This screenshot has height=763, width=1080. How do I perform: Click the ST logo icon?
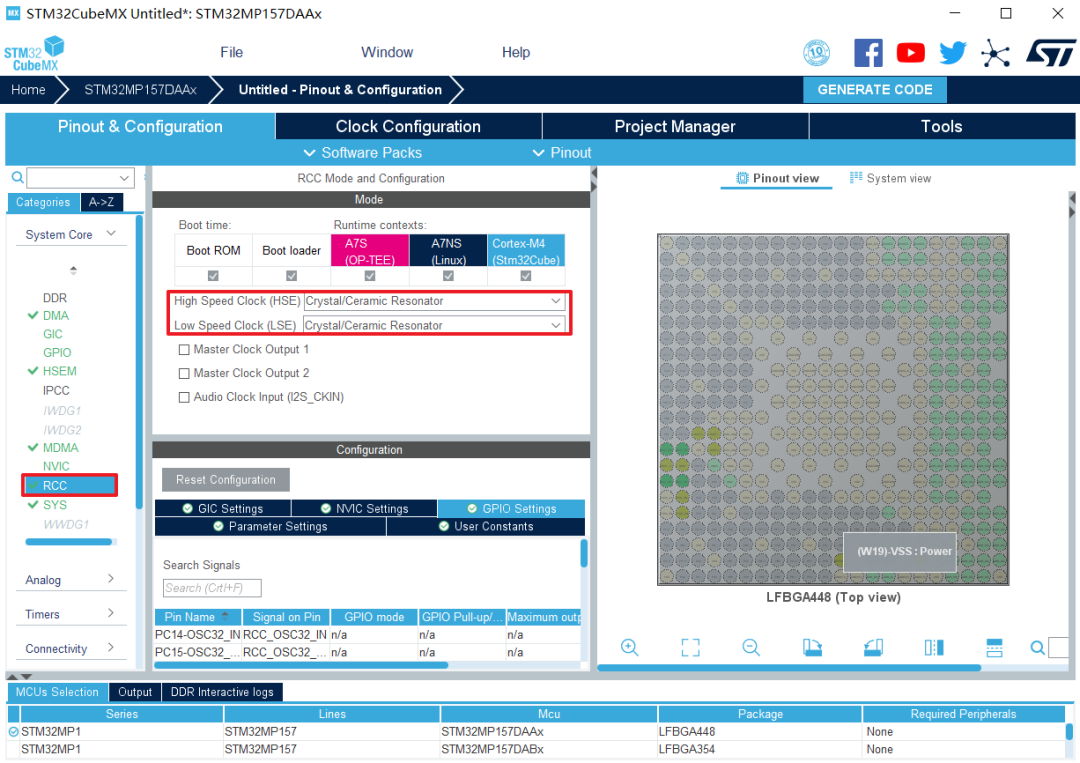tap(1050, 53)
